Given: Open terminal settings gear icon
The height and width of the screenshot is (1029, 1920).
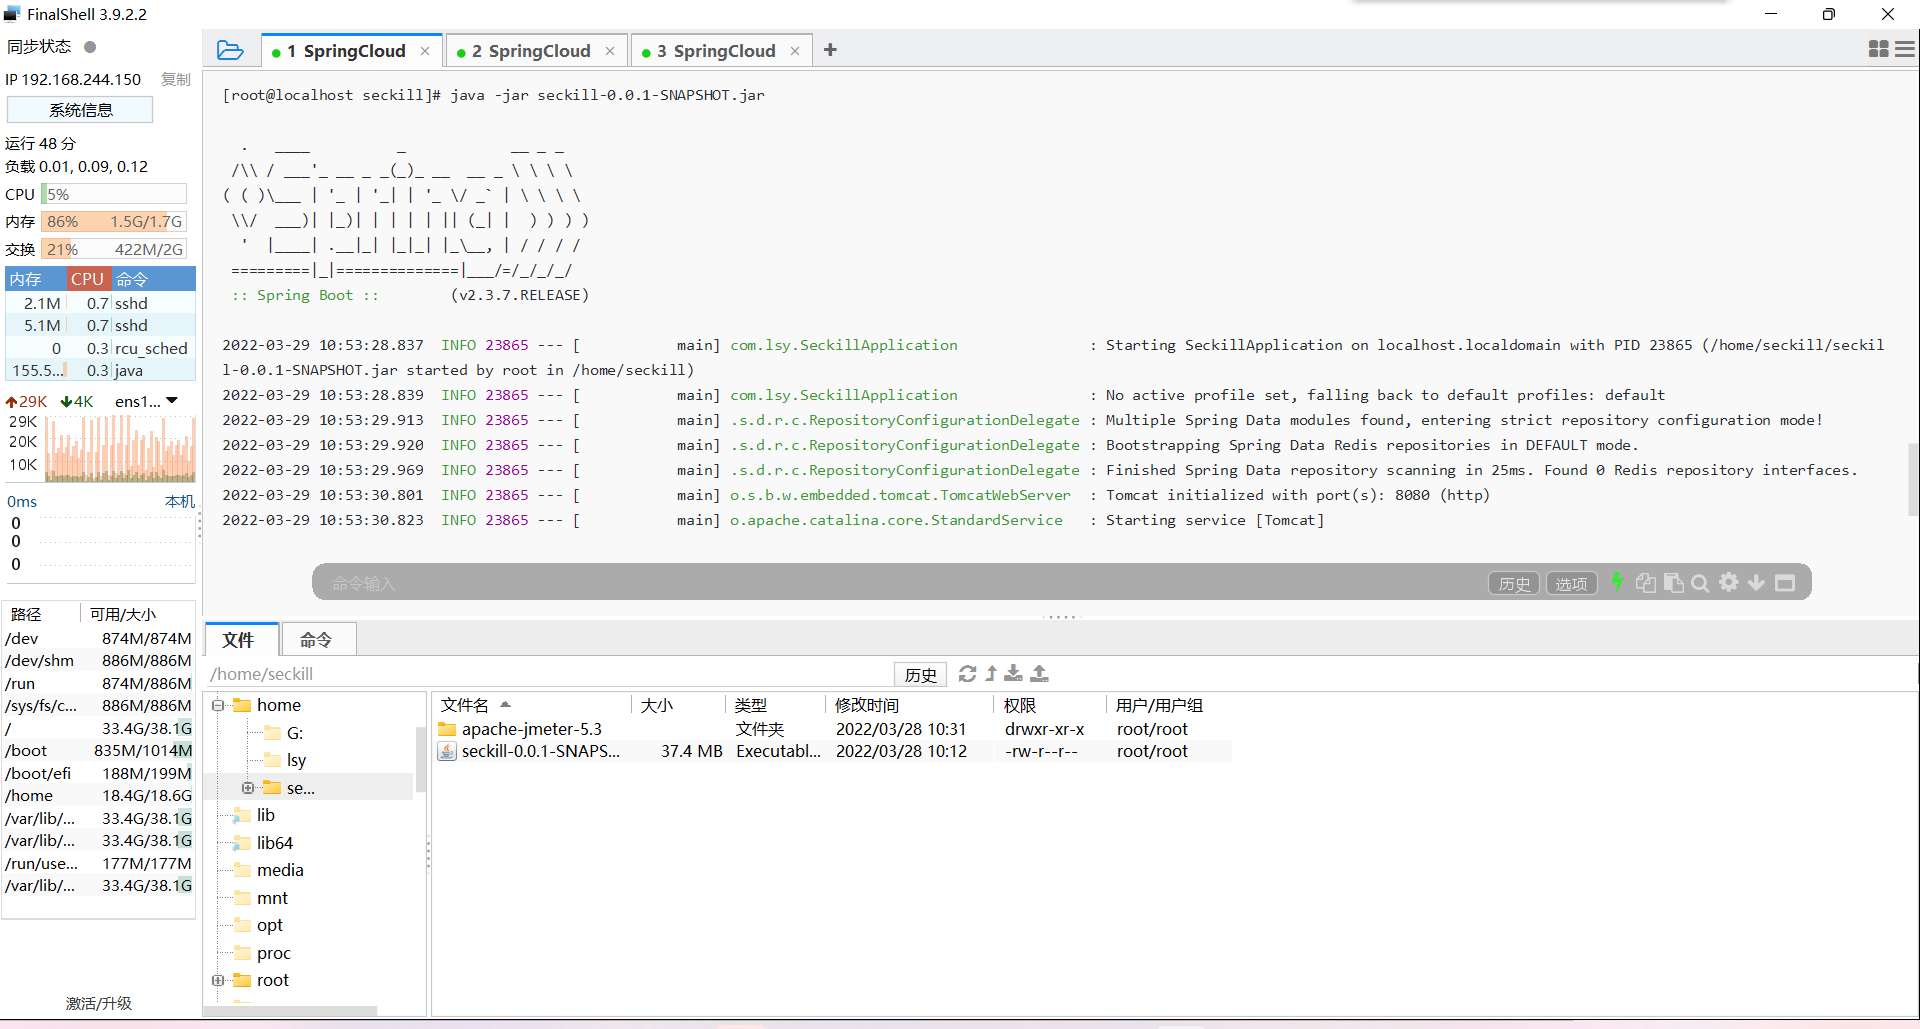Looking at the screenshot, I should coord(1728,582).
